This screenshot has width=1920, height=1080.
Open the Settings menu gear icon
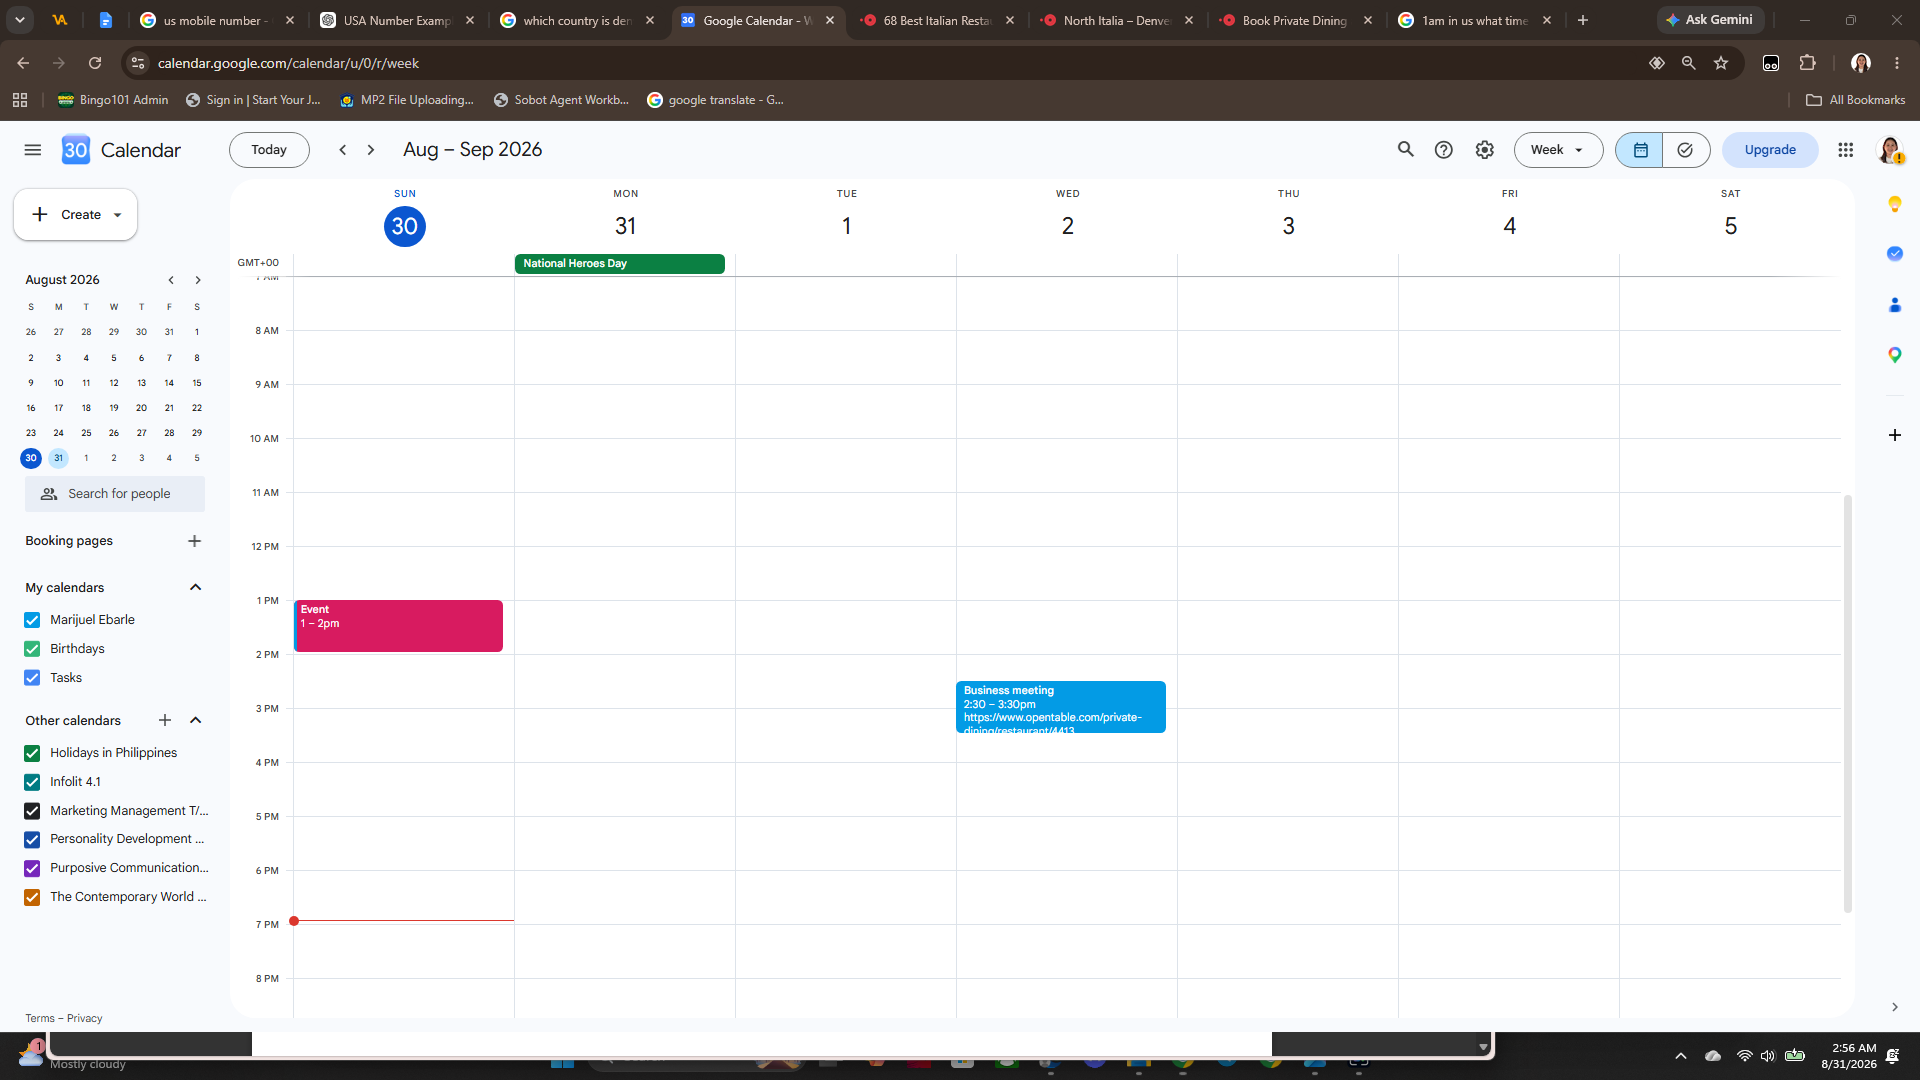pos(1484,150)
